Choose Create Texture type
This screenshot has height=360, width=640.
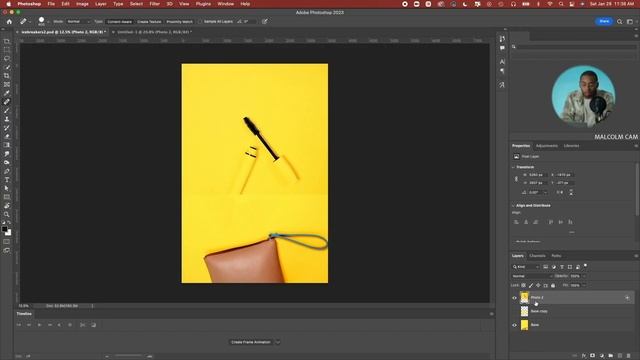point(149,21)
